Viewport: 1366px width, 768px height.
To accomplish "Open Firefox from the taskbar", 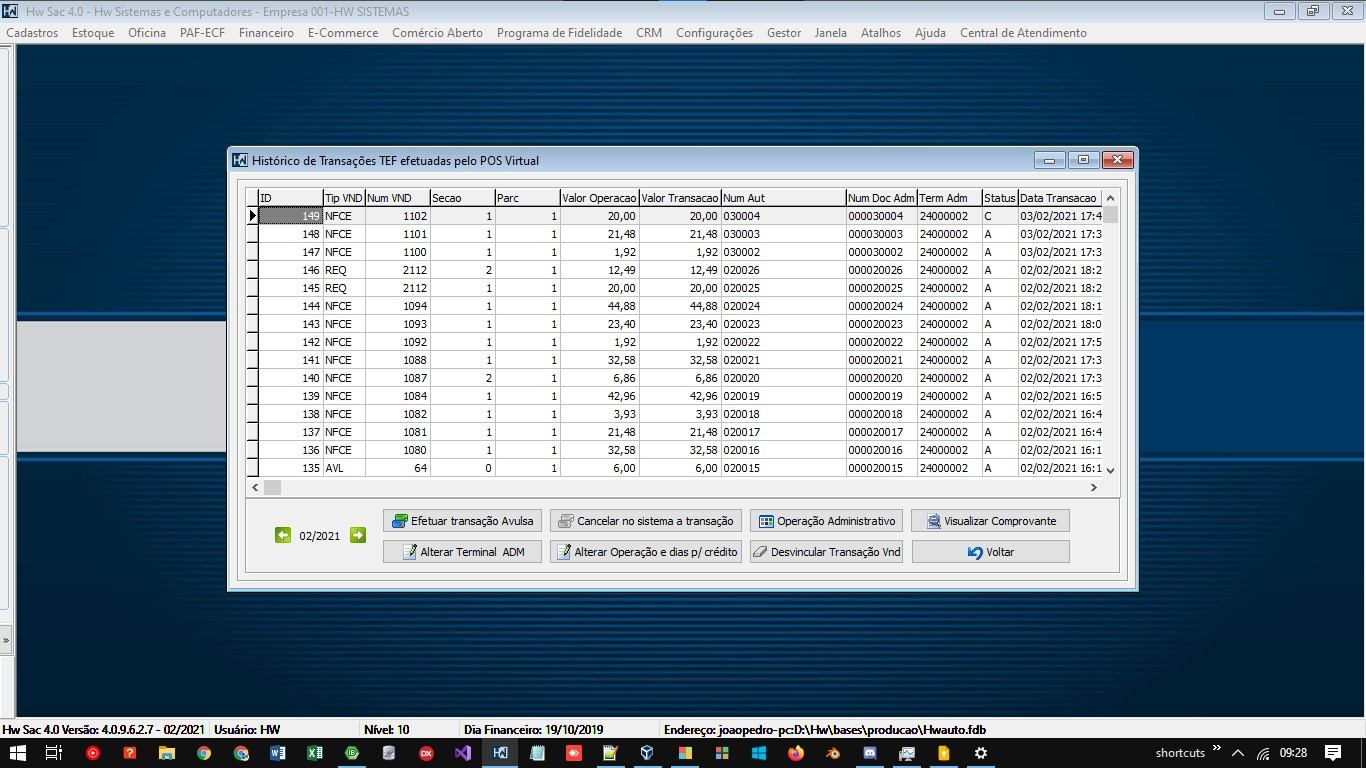I will pyautogui.click(x=796, y=753).
